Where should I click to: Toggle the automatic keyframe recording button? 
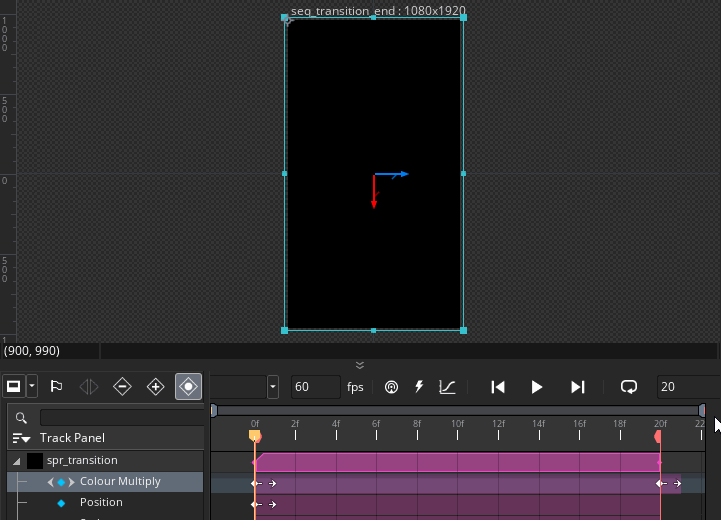[x=188, y=386]
